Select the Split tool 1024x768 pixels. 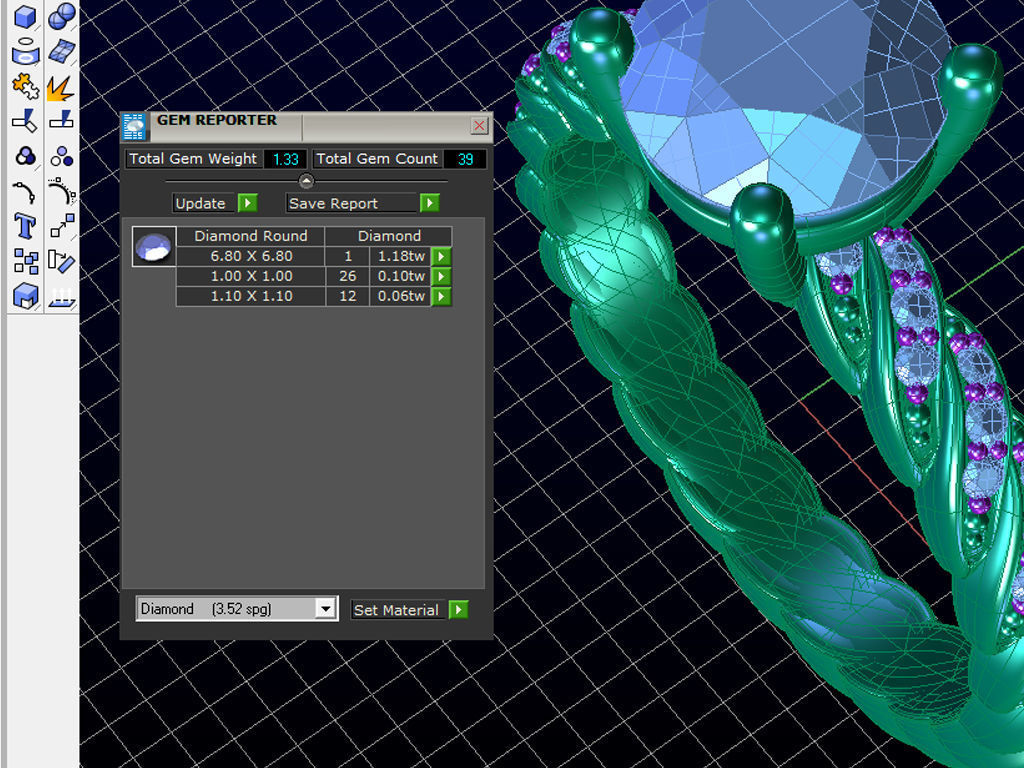tap(61, 121)
